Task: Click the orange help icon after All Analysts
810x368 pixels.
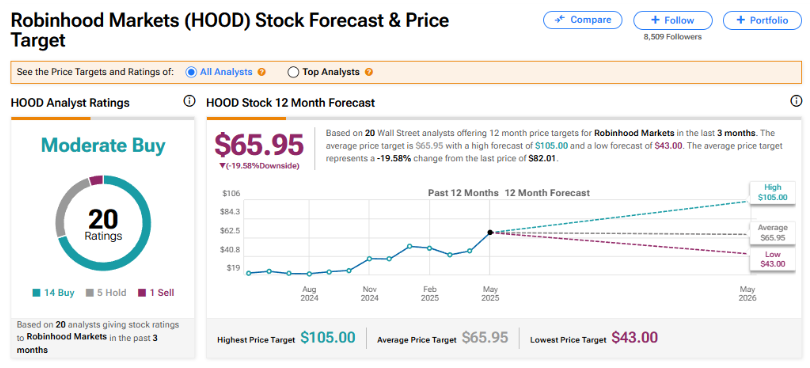Action: (262, 72)
